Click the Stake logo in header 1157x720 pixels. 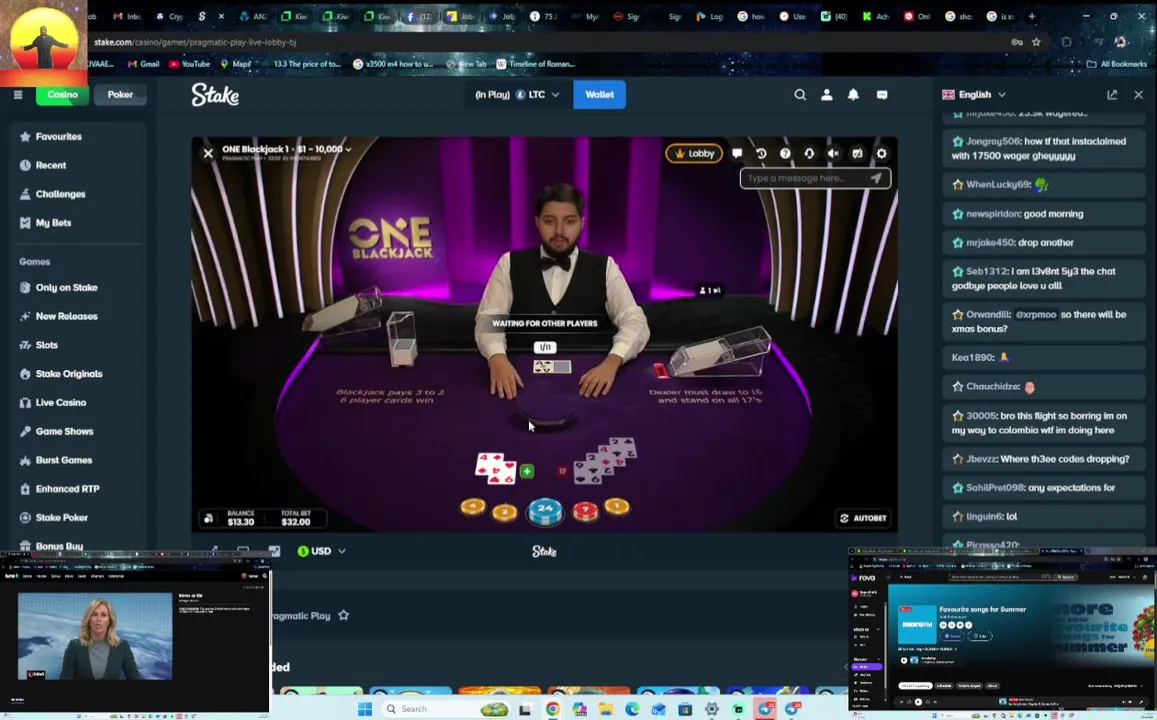pos(215,94)
